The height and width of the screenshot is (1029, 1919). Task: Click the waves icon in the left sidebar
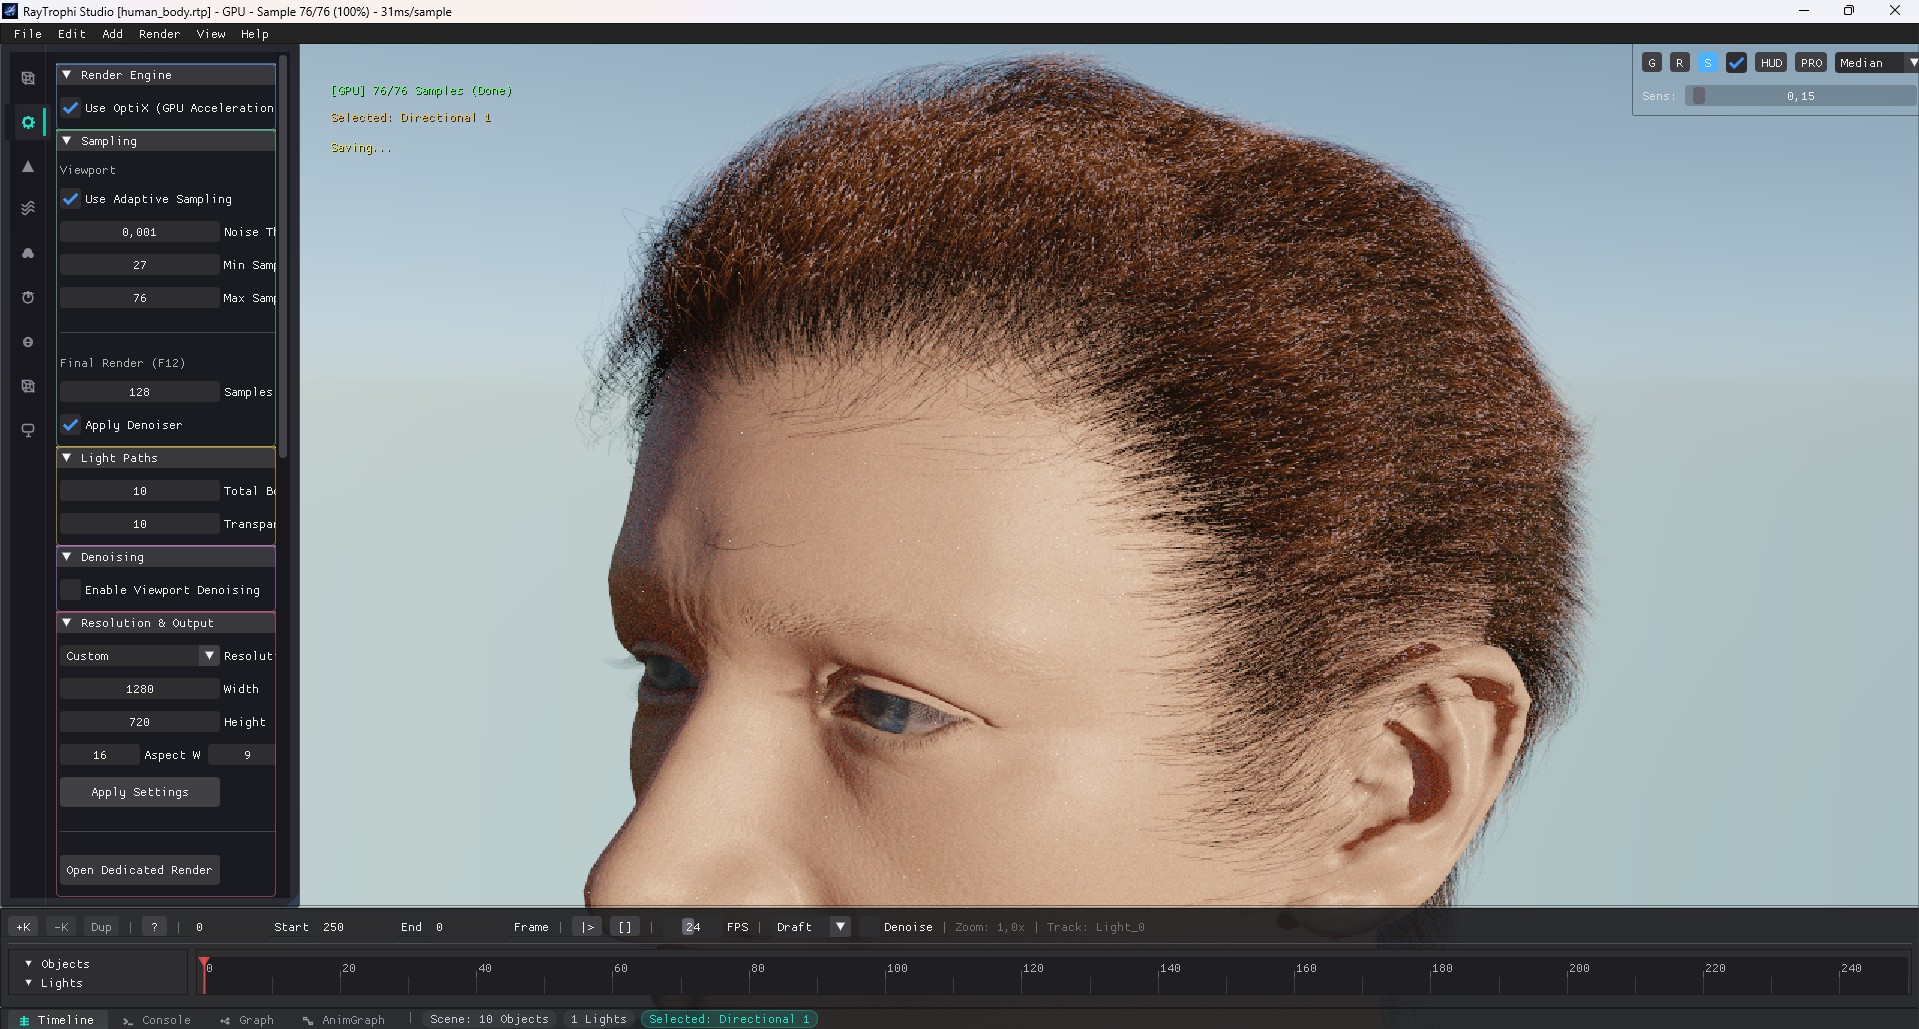click(28, 208)
